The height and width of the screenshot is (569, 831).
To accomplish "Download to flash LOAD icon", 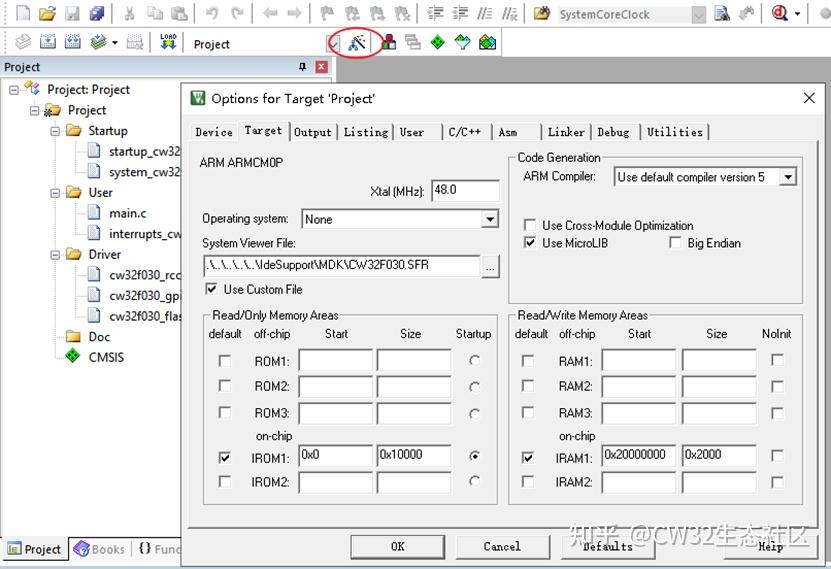I will pyautogui.click(x=168, y=42).
